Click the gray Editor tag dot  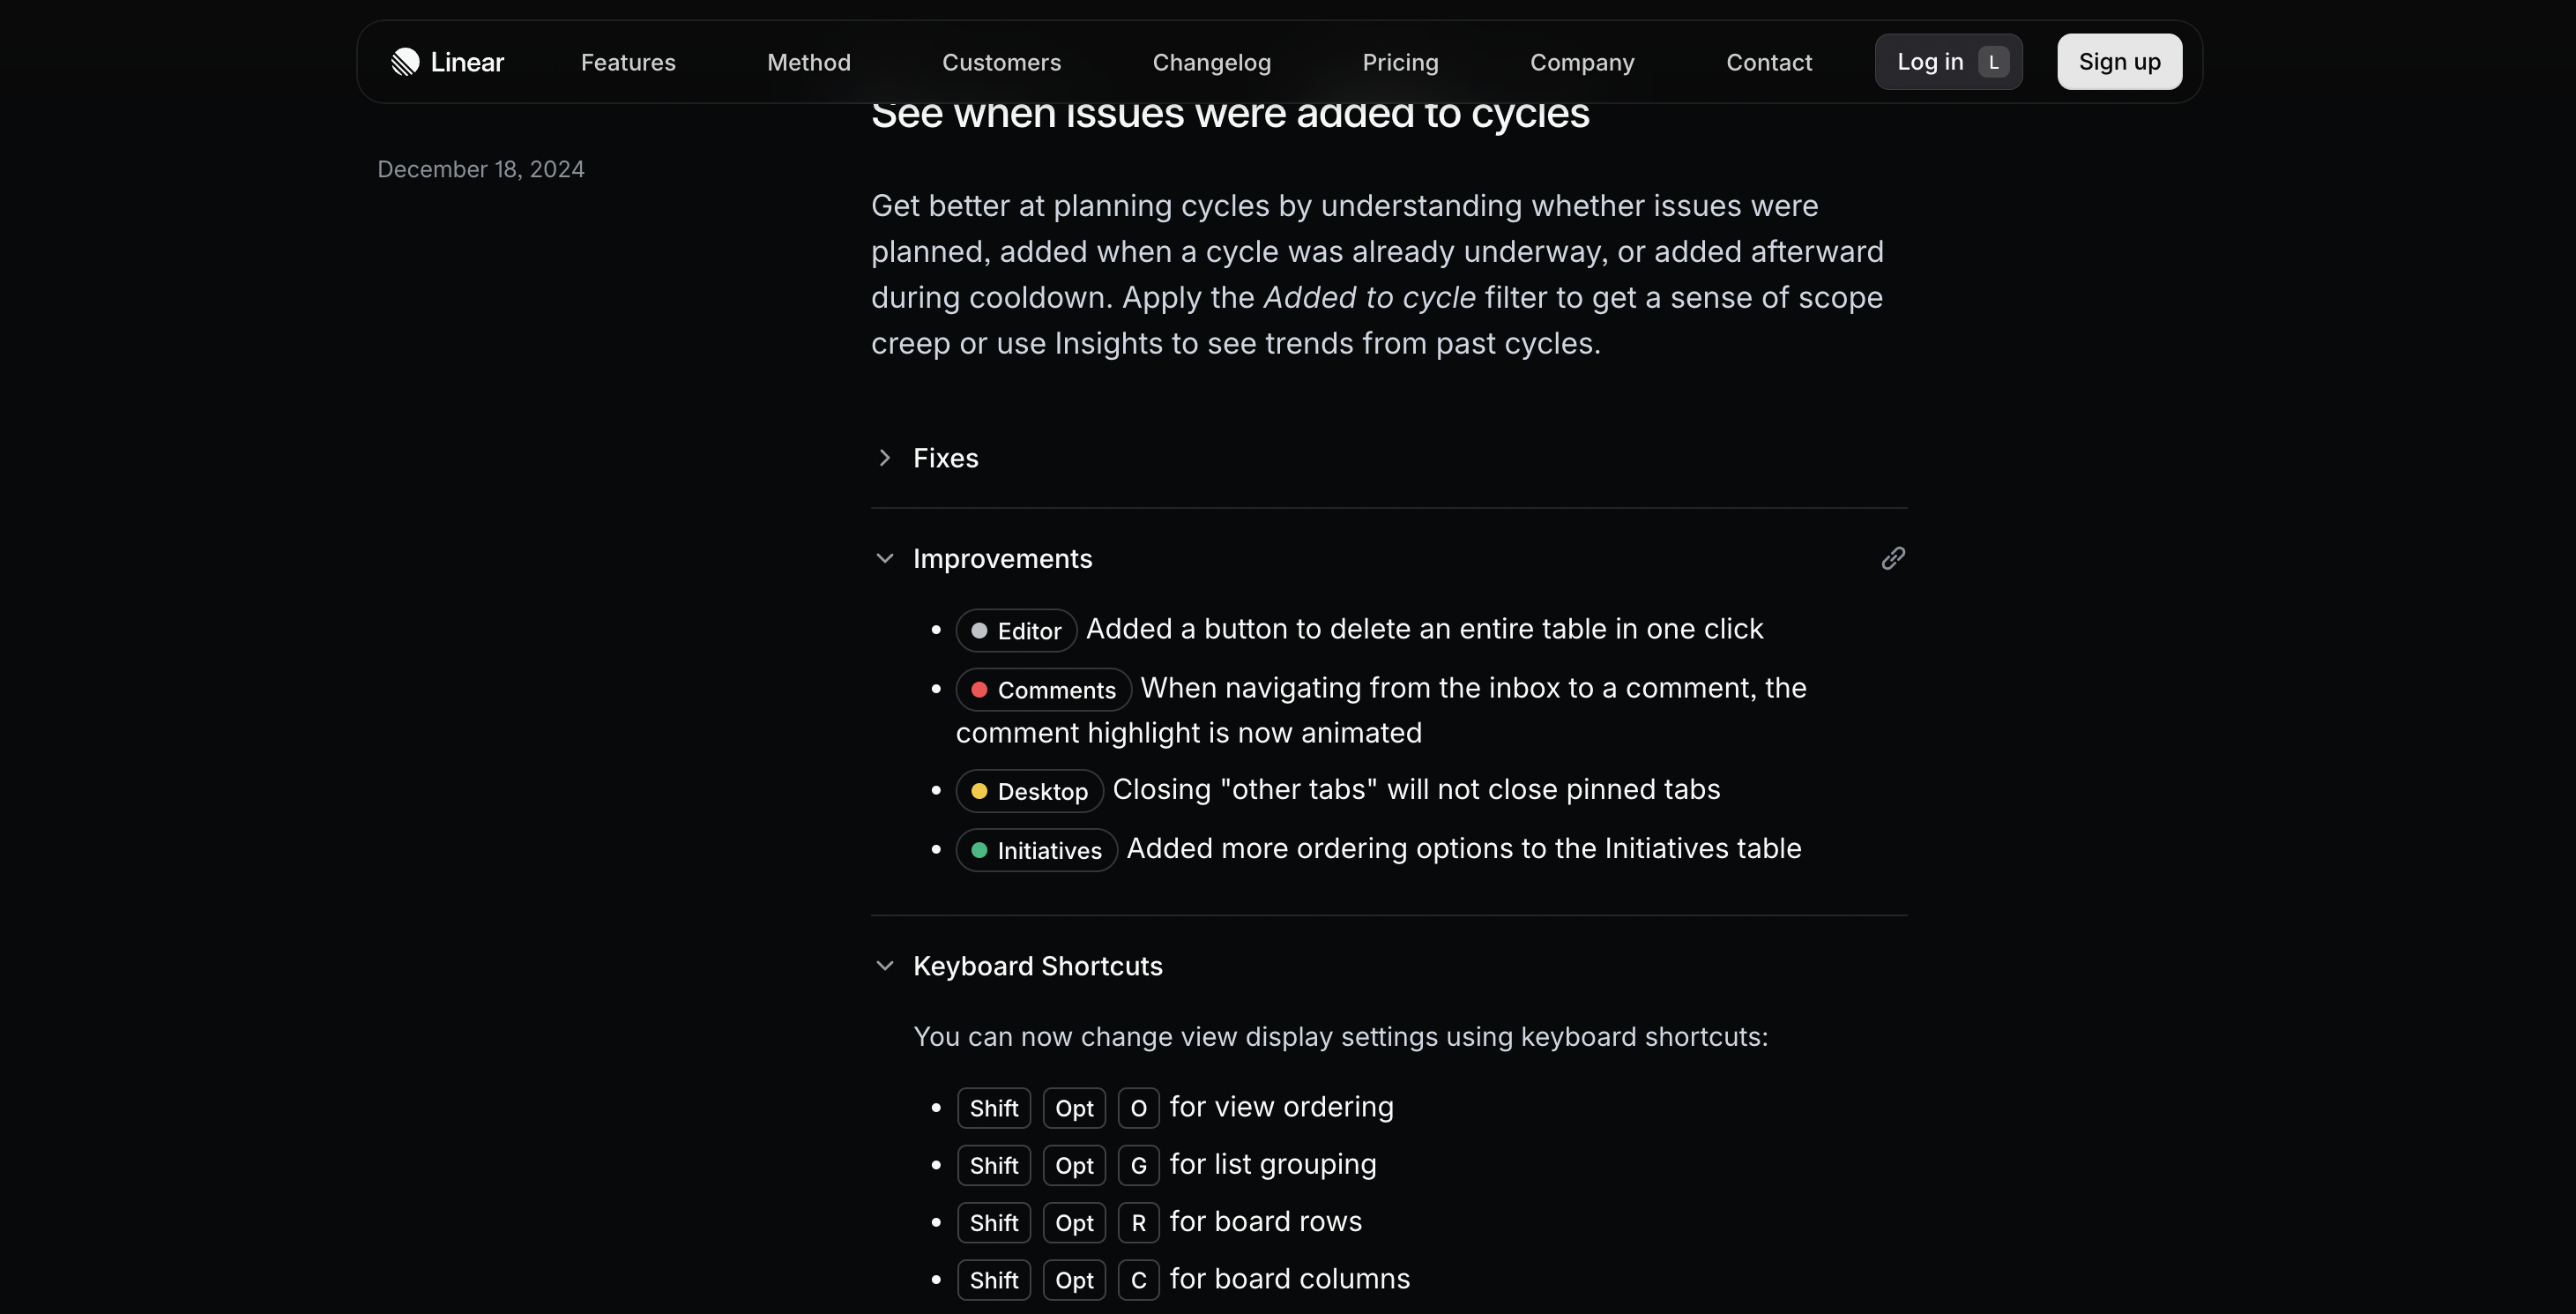[979, 631]
